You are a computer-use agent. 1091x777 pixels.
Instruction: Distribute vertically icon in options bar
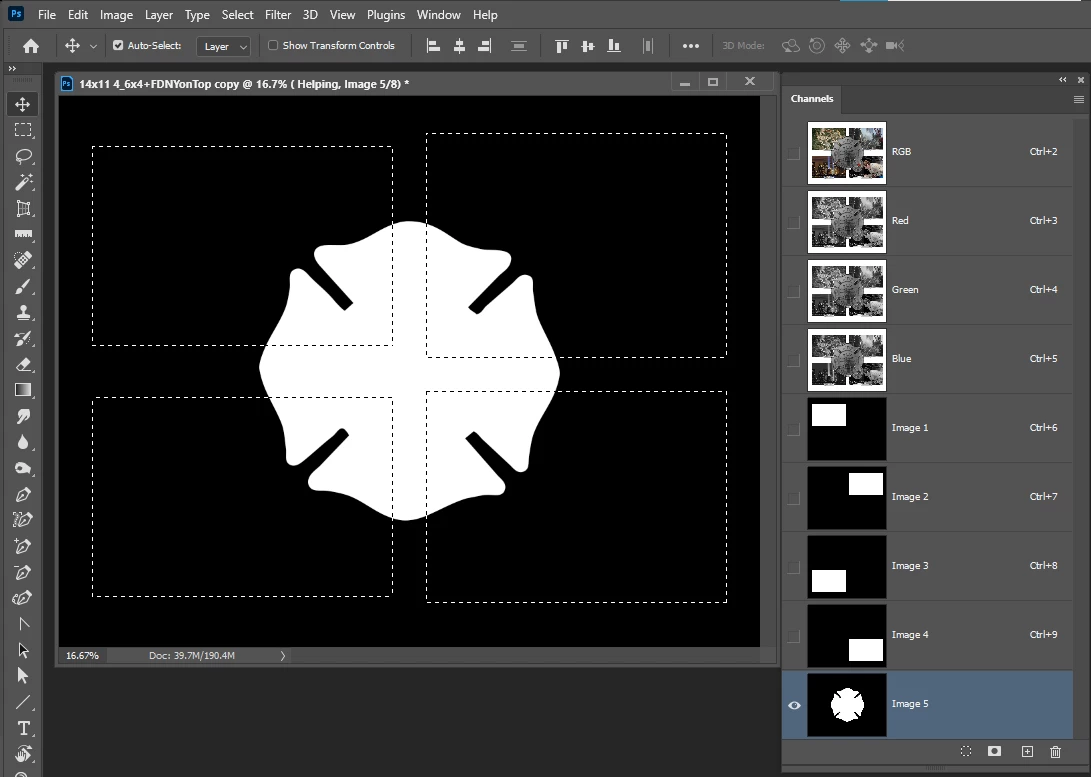point(518,46)
